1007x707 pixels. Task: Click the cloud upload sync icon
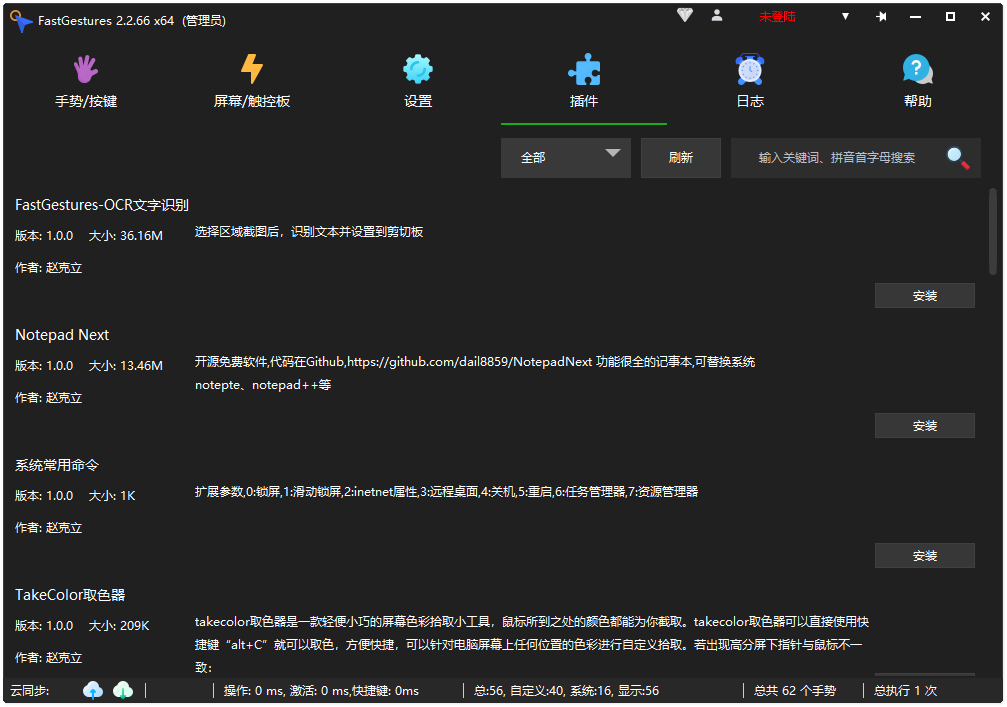click(92, 690)
